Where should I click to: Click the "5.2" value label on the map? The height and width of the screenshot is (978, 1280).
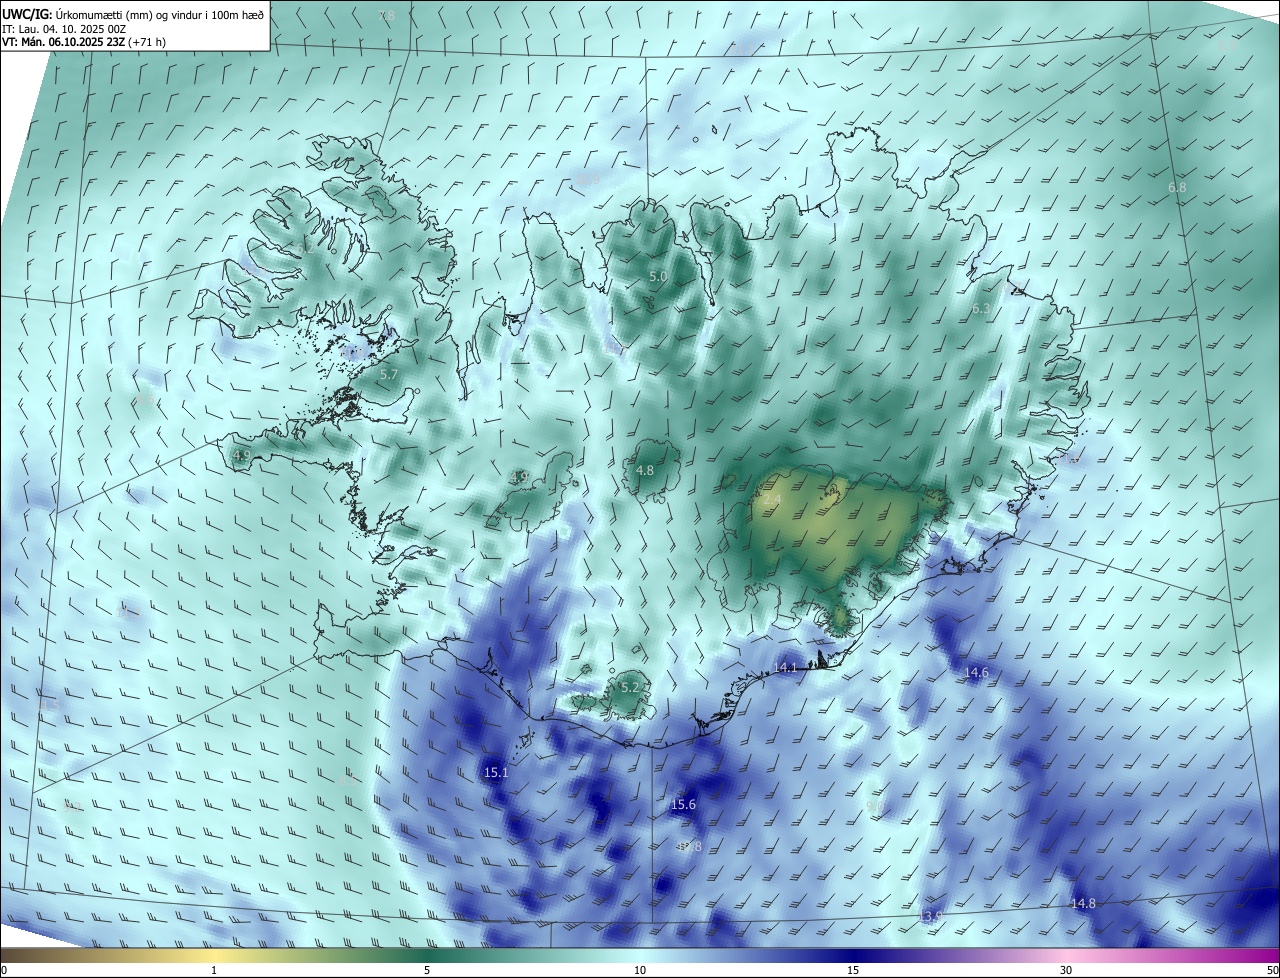[630, 687]
